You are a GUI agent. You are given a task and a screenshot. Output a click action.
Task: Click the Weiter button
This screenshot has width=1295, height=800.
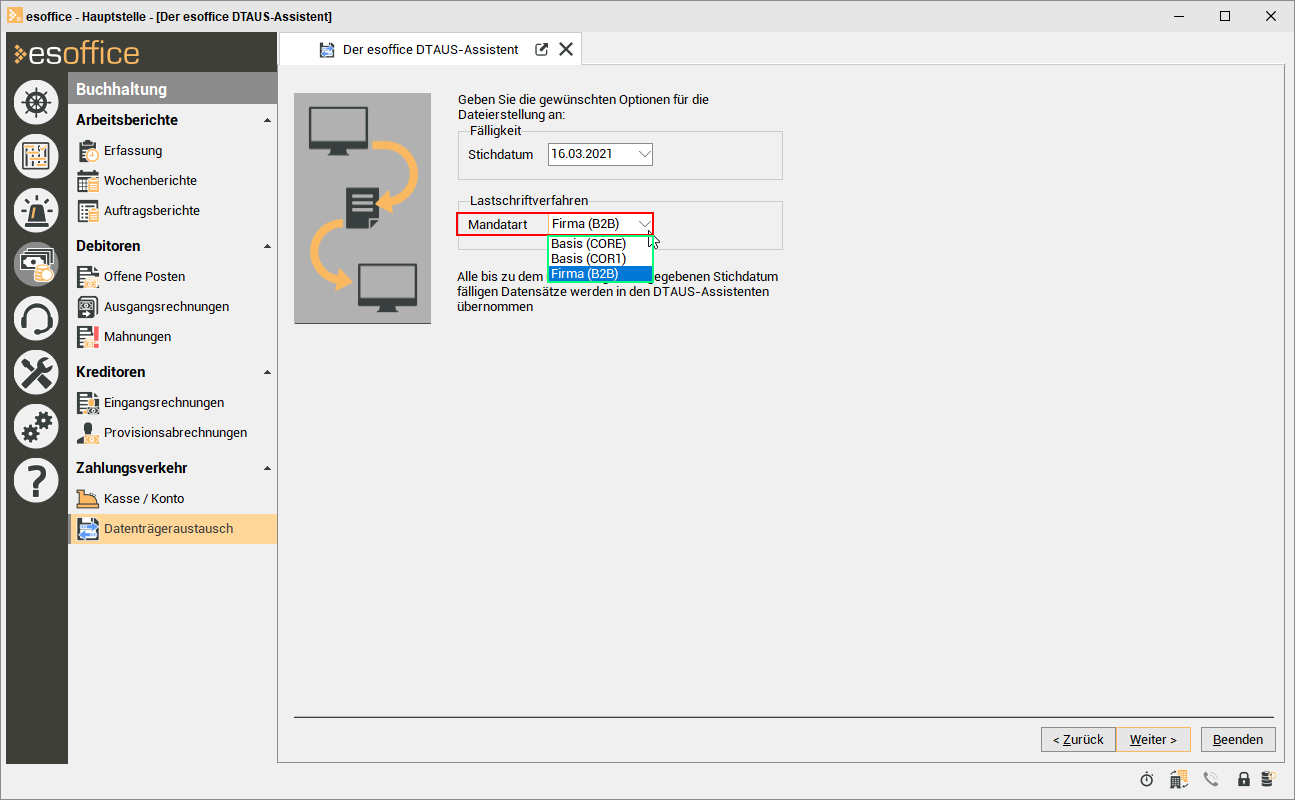1153,740
